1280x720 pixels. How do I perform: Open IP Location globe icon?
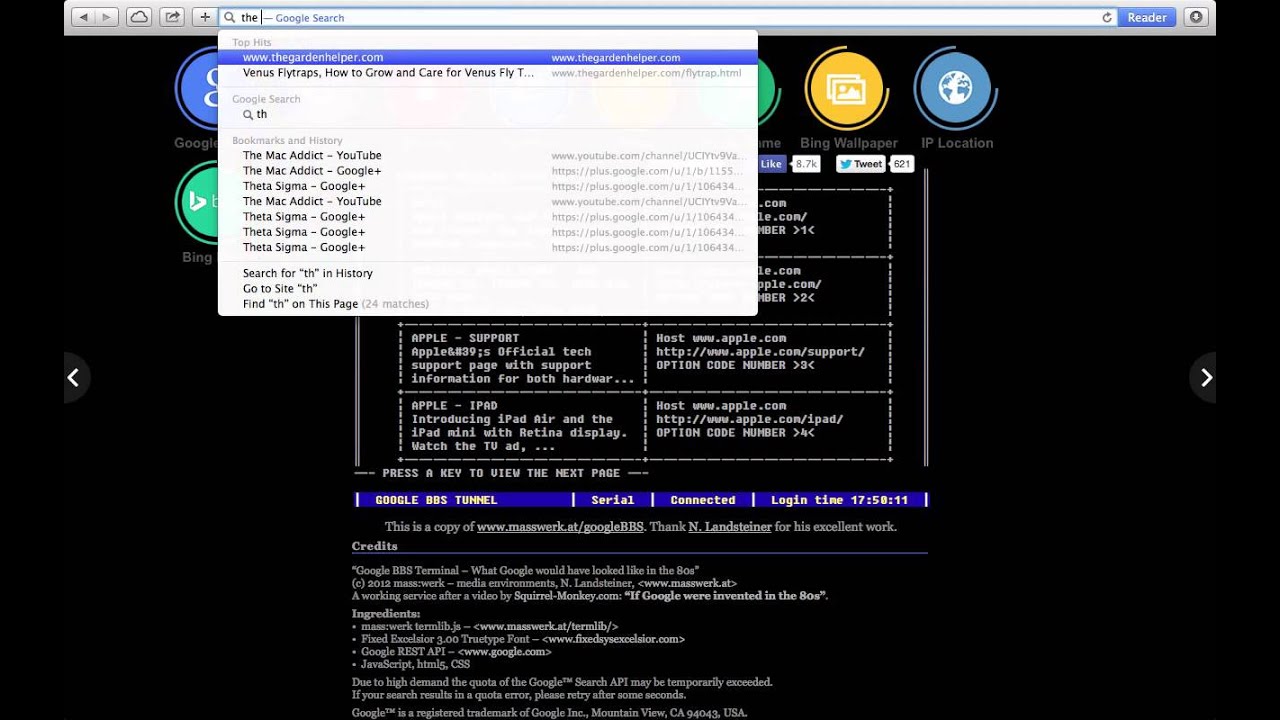[x=956, y=88]
